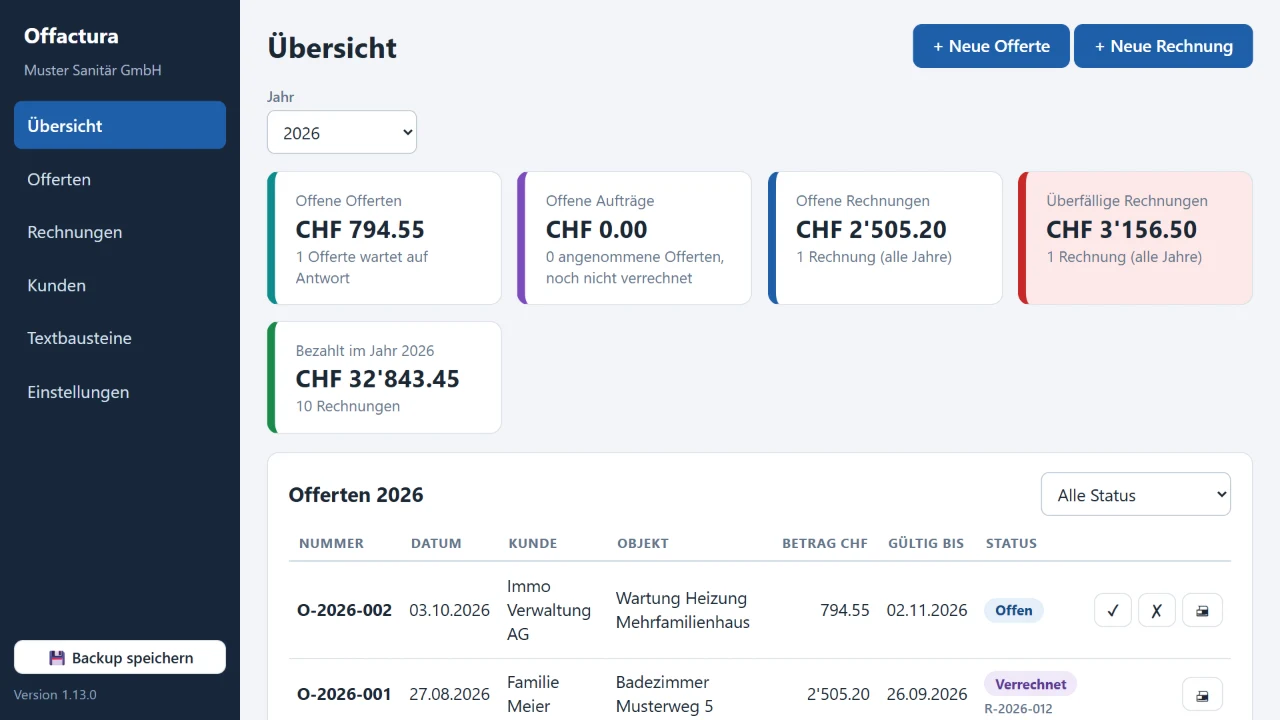Click customer Familie Meier
This screenshot has width=1280, height=720.
tap(533, 694)
